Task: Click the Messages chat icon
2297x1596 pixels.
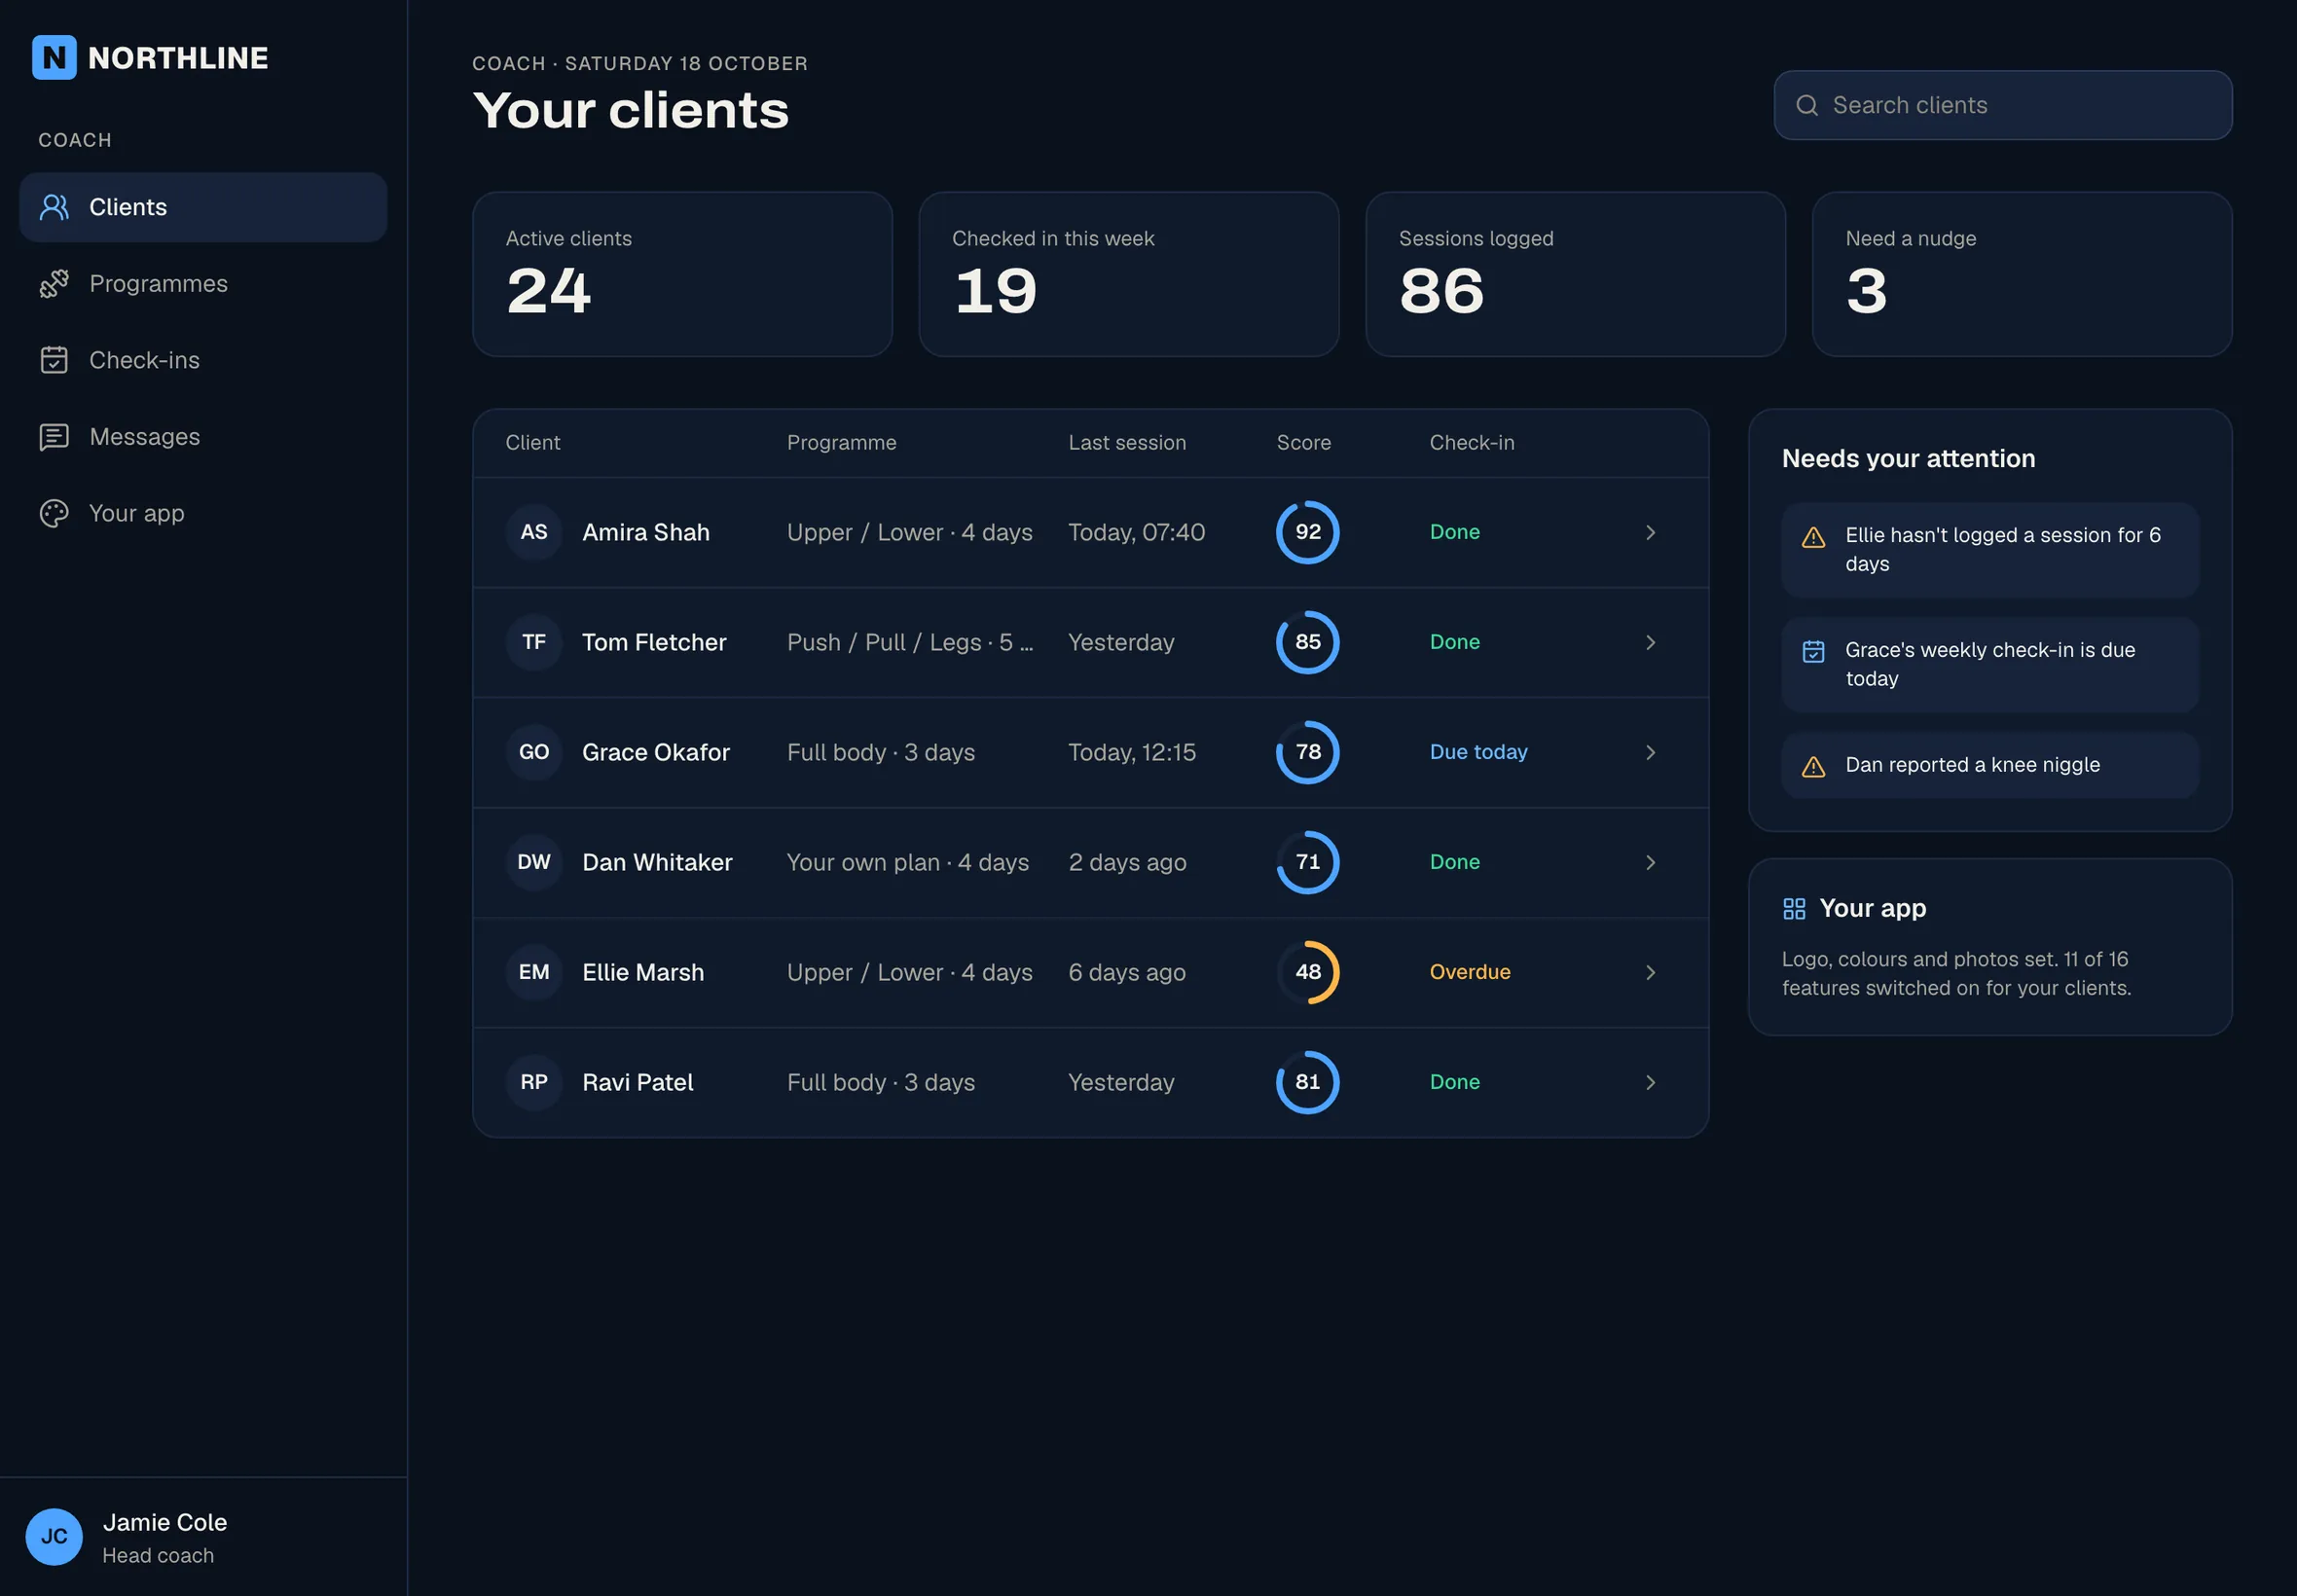Action: pos(54,437)
